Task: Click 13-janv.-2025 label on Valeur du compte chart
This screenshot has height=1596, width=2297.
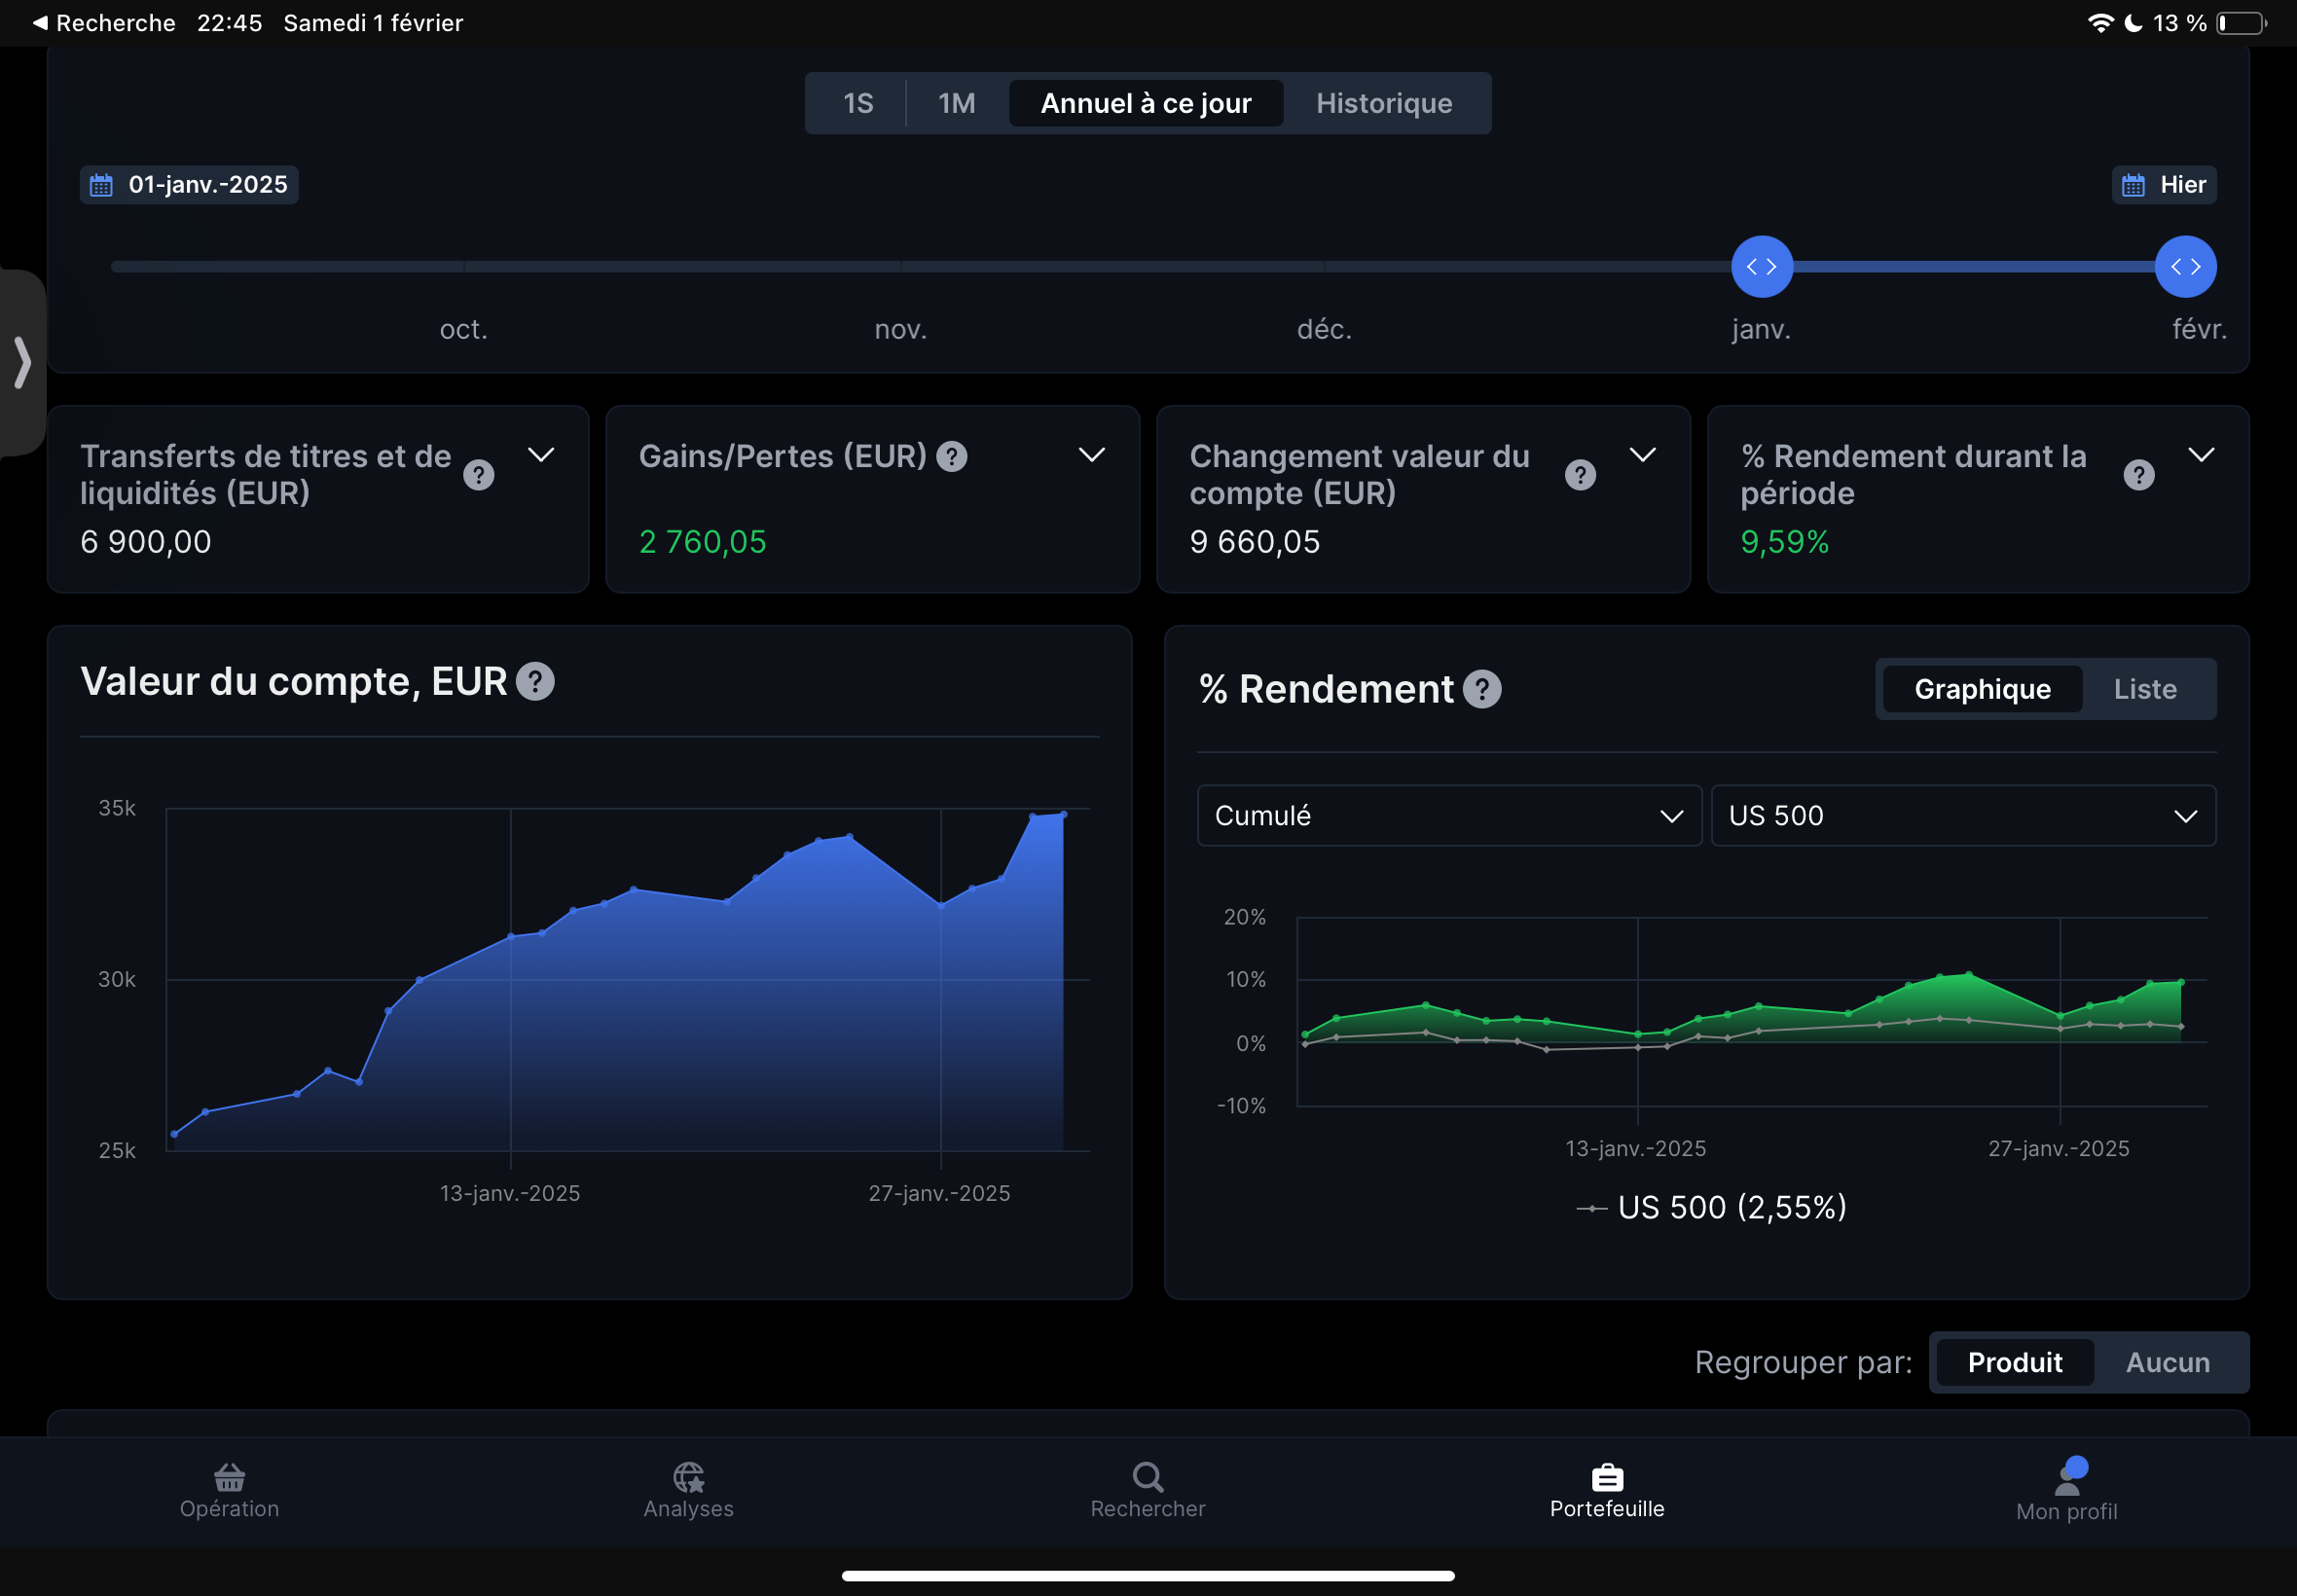Action: pos(510,1193)
